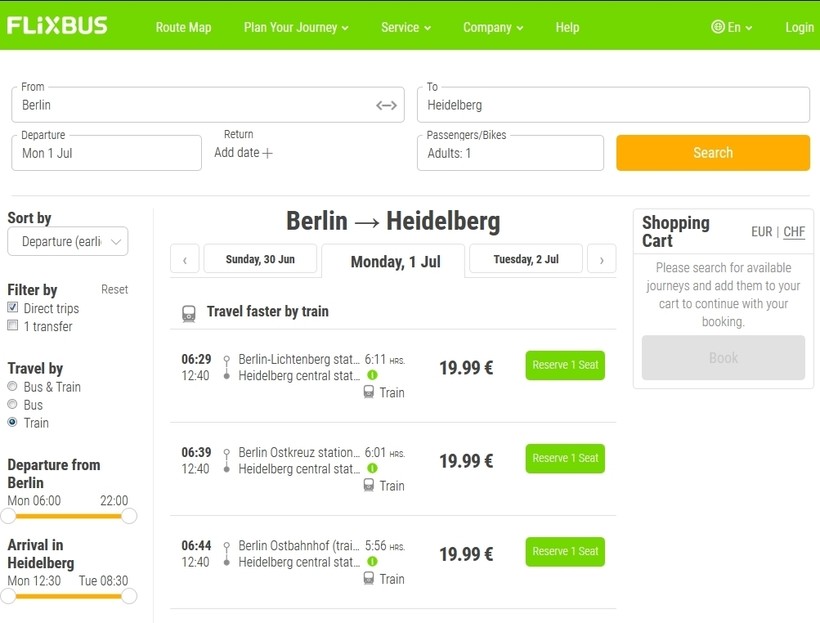Go to the next day arrow

(x=601, y=260)
